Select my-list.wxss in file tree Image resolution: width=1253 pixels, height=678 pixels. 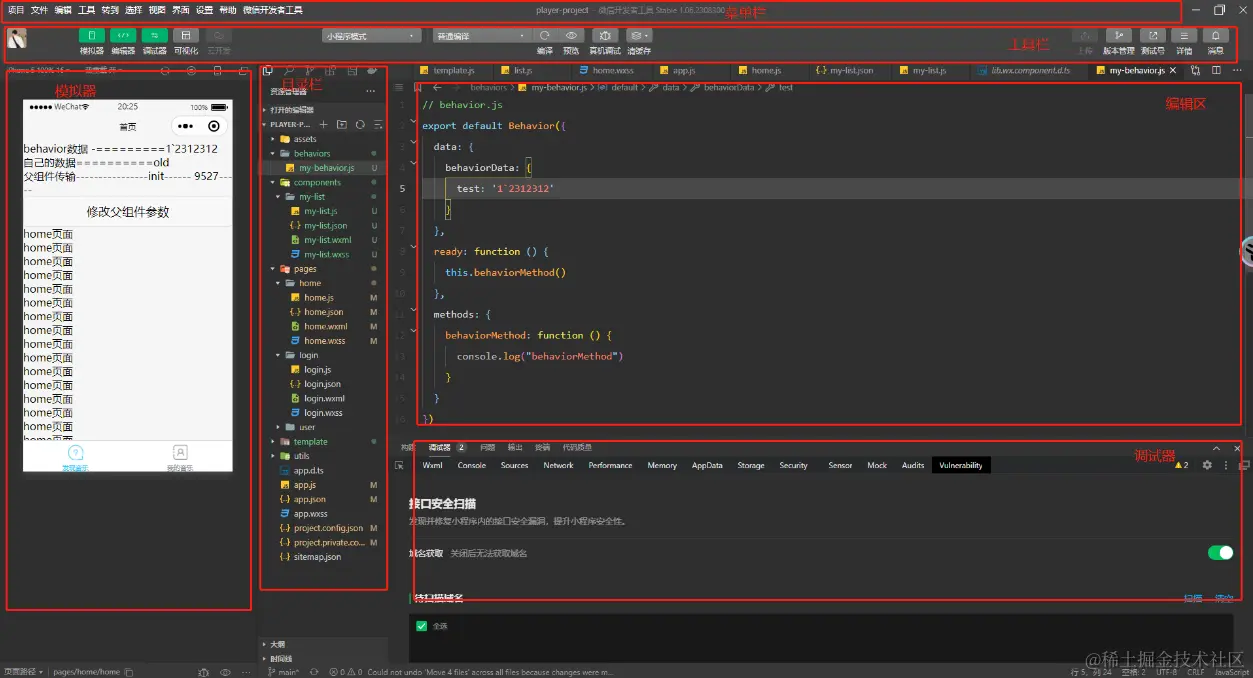click(x=326, y=255)
